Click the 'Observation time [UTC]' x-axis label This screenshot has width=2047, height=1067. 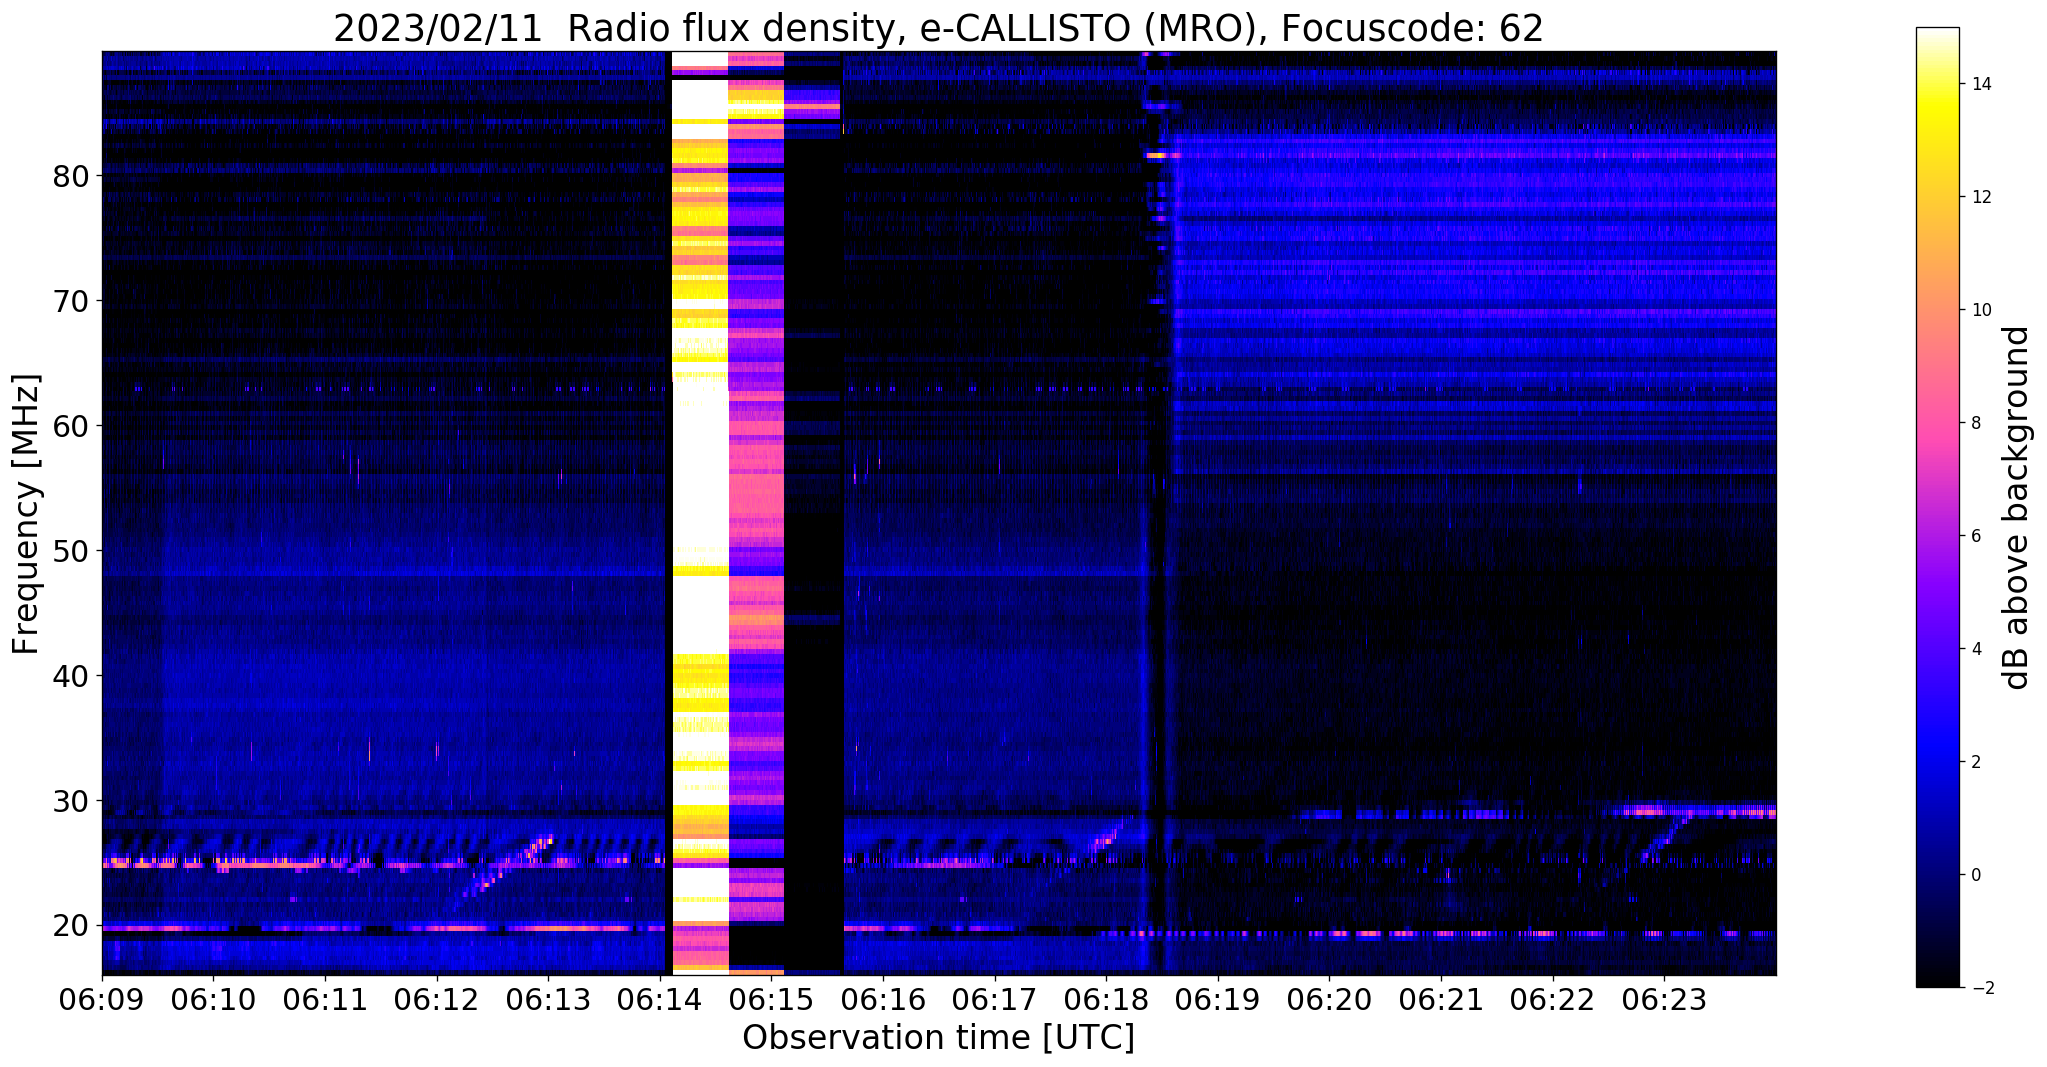(938, 1037)
